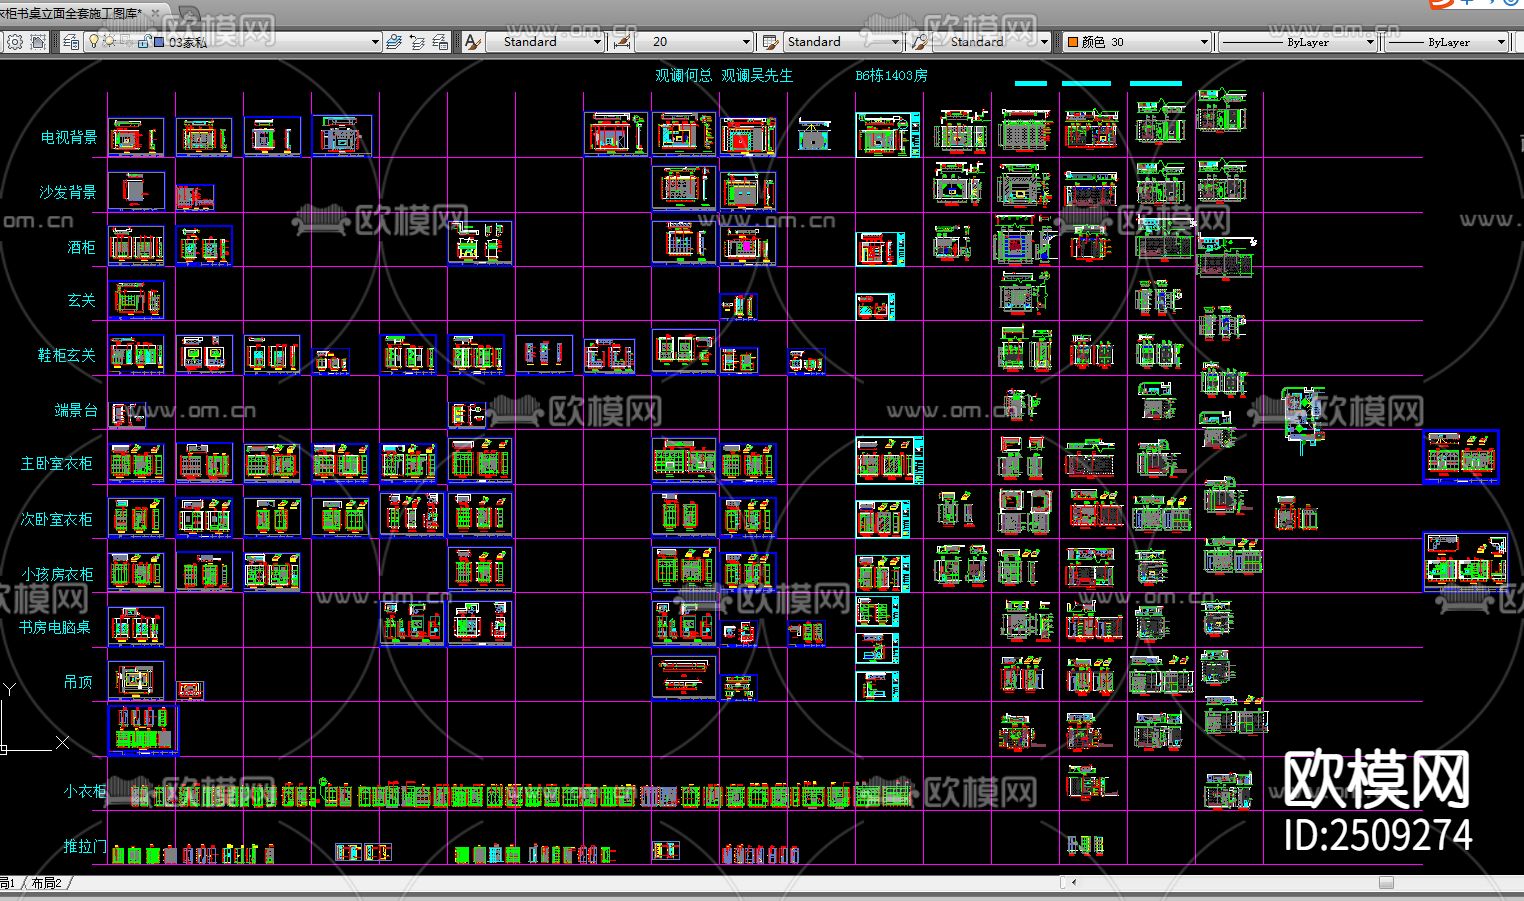Expand the text style Standard dropdown
The height and width of the screenshot is (901, 1524).
tap(597, 42)
